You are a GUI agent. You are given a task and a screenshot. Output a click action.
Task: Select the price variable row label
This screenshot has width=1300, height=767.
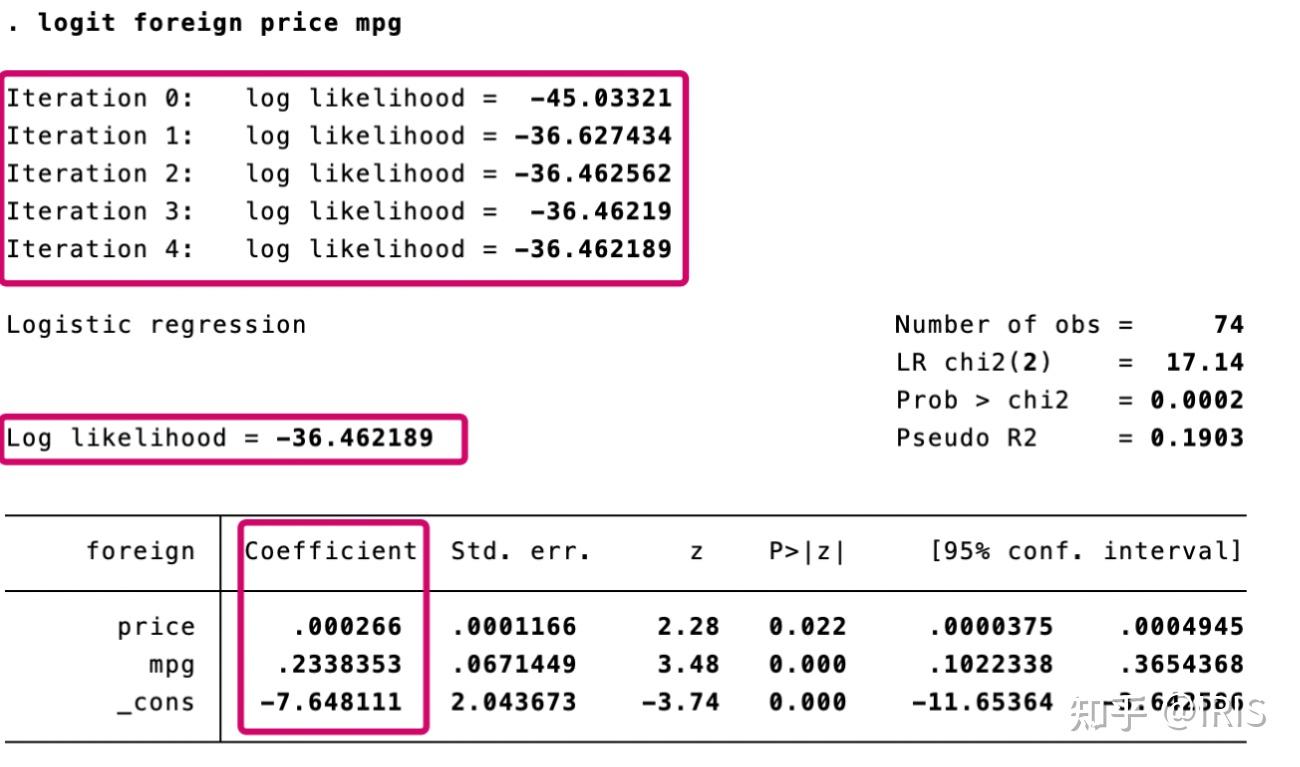tap(155, 627)
